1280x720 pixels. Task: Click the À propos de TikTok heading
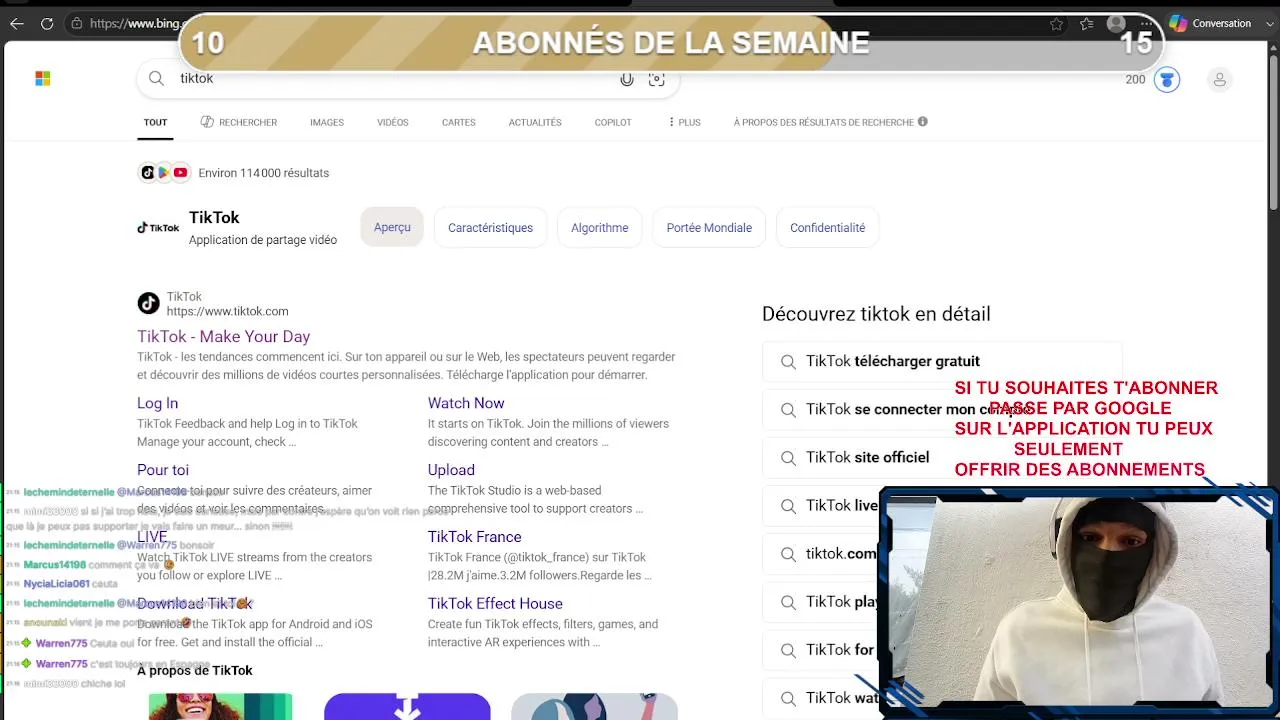(x=195, y=670)
